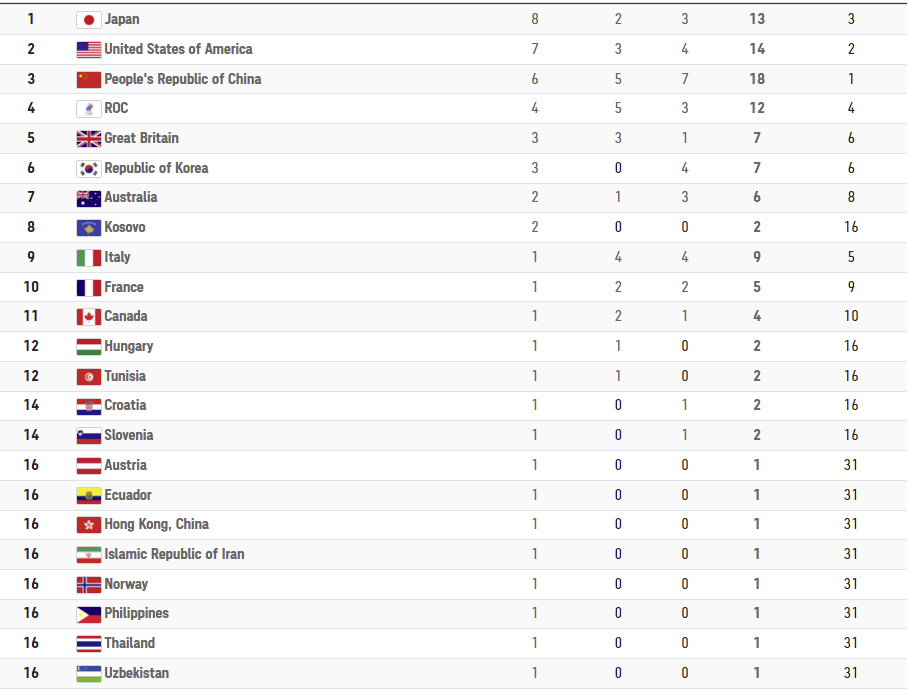Click the Tunisia flag icon
This screenshot has width=908, height=693.
tap(89, 377)
